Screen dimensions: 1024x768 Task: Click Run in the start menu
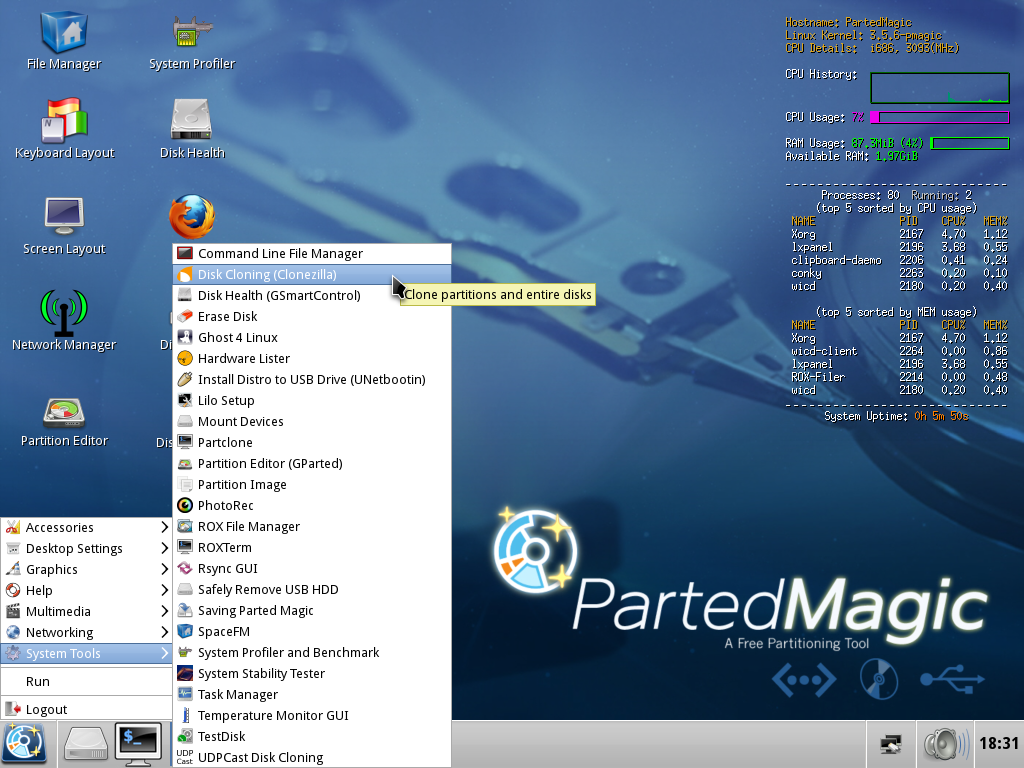[x=86, y=681]
